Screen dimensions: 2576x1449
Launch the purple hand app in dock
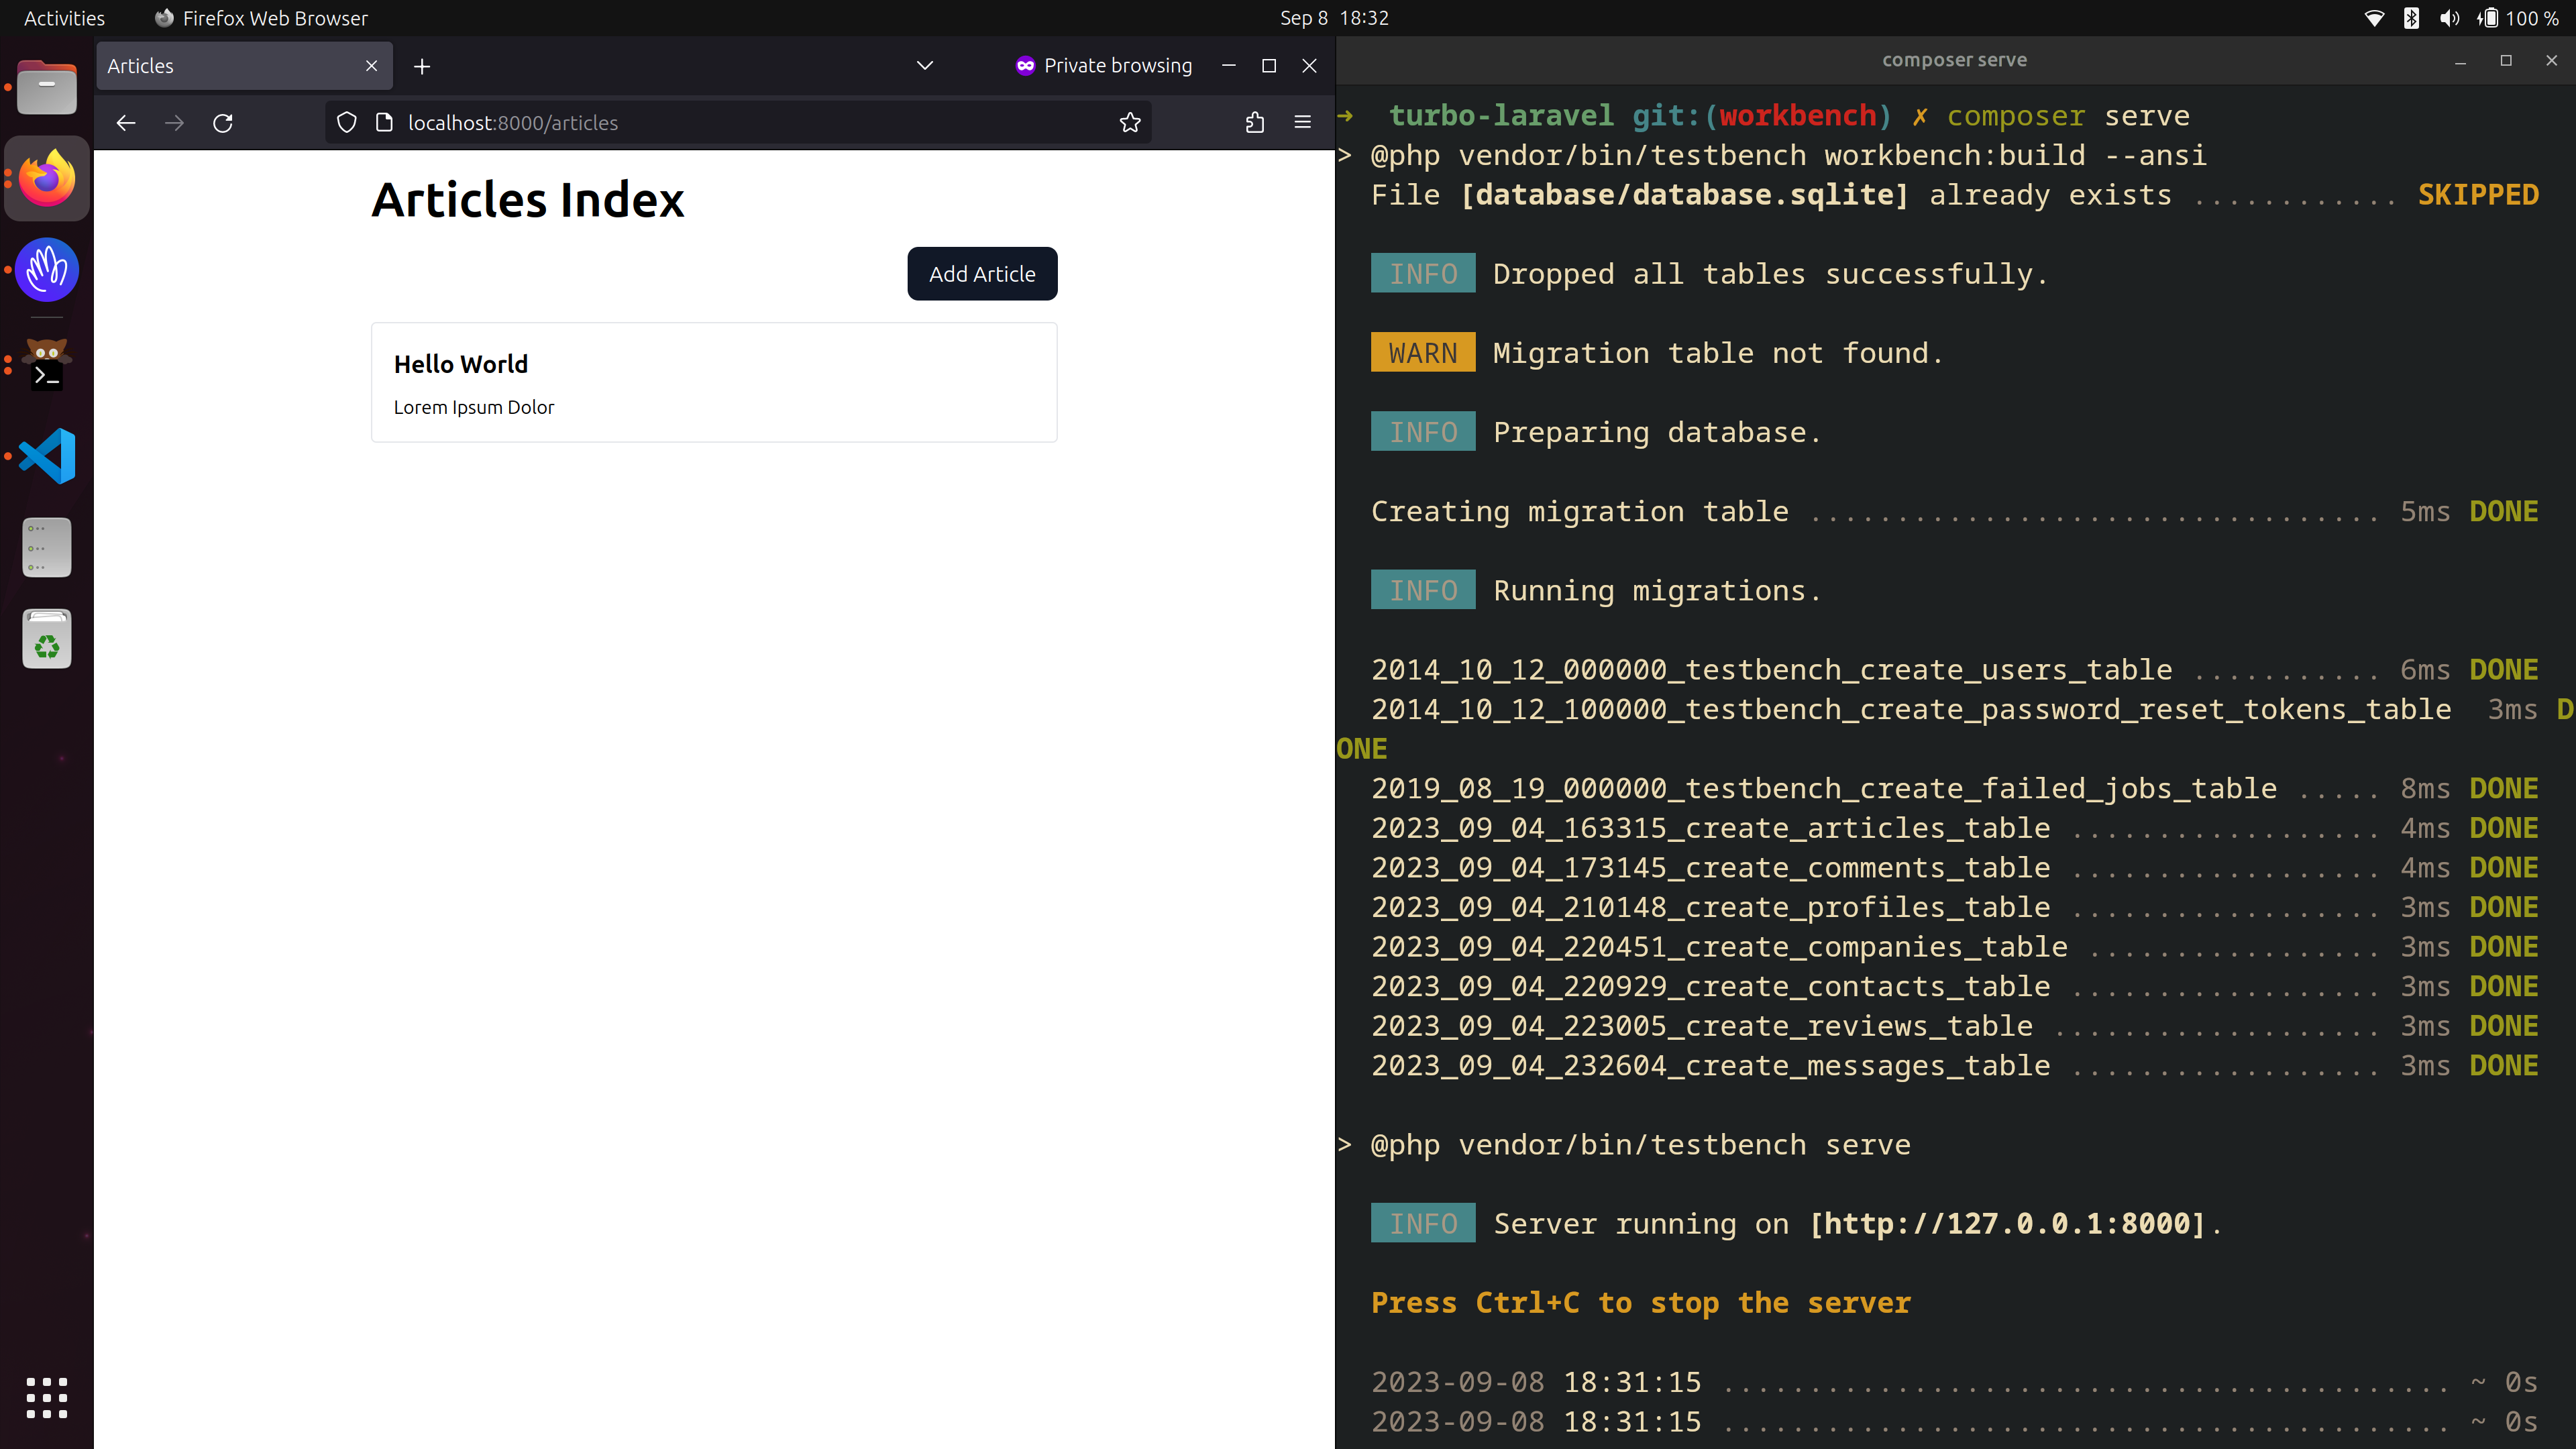47,270
